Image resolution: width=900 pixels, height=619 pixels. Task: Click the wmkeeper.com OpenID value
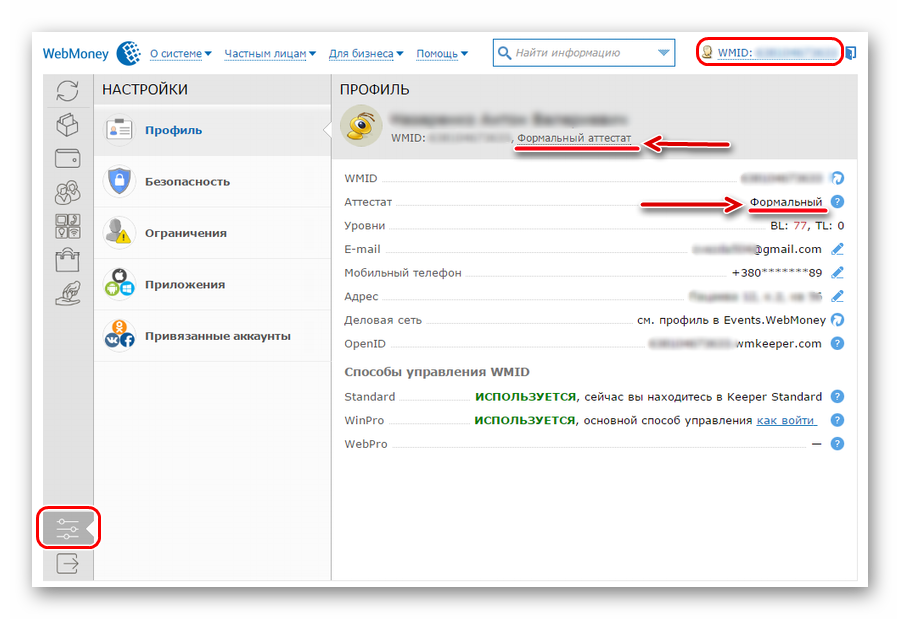[x=778, y=343]
